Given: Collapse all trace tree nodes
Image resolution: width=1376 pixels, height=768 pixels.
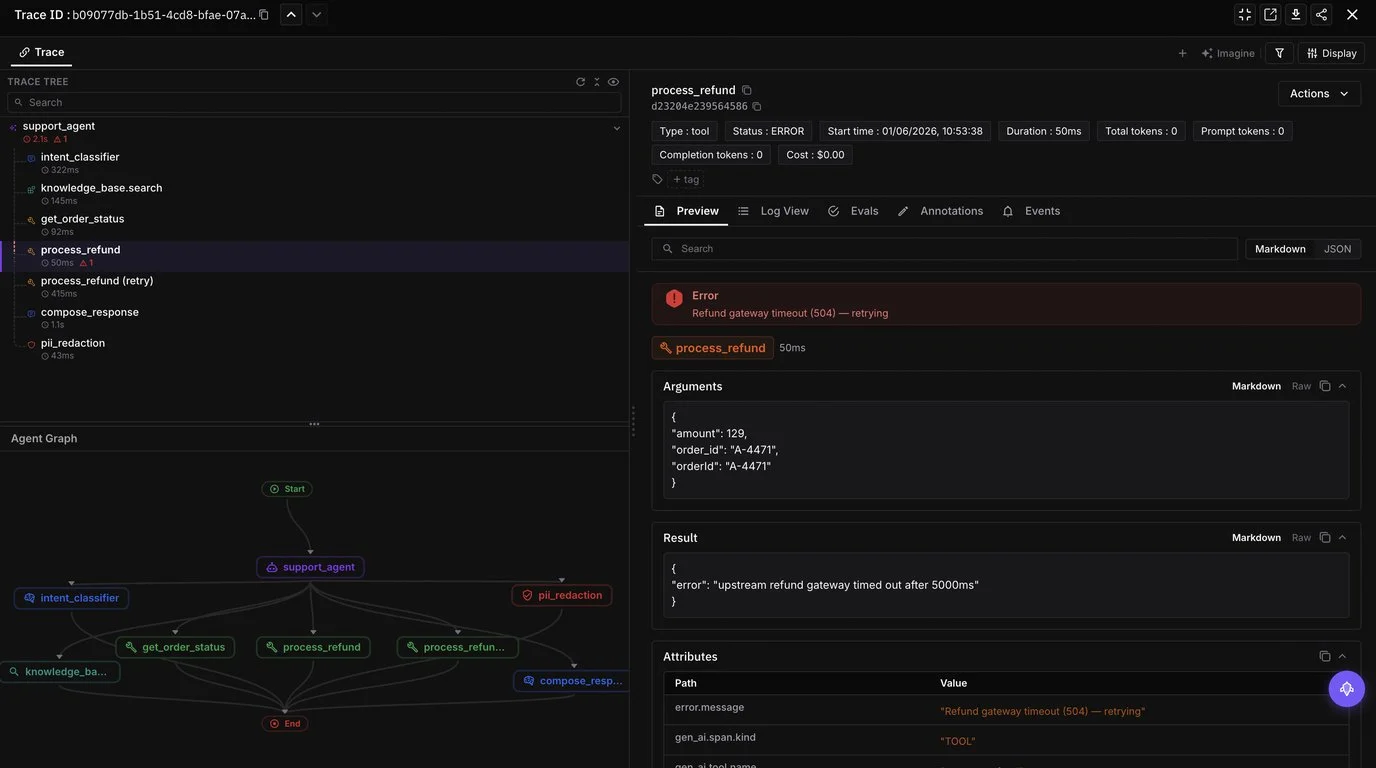Looking at the screenshot, I should click(597, 82).
